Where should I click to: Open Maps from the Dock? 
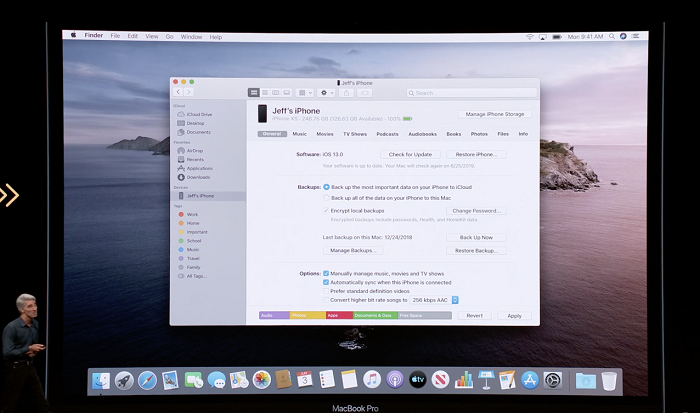point(239,380)
